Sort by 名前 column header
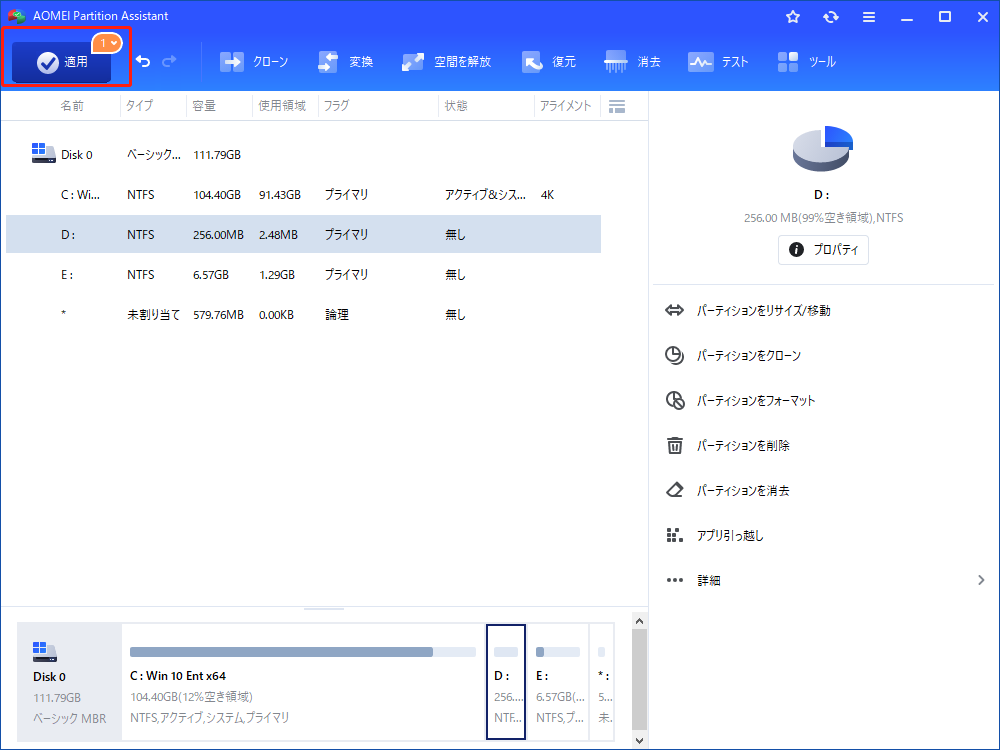1000x750 pixels. (72, 106)
